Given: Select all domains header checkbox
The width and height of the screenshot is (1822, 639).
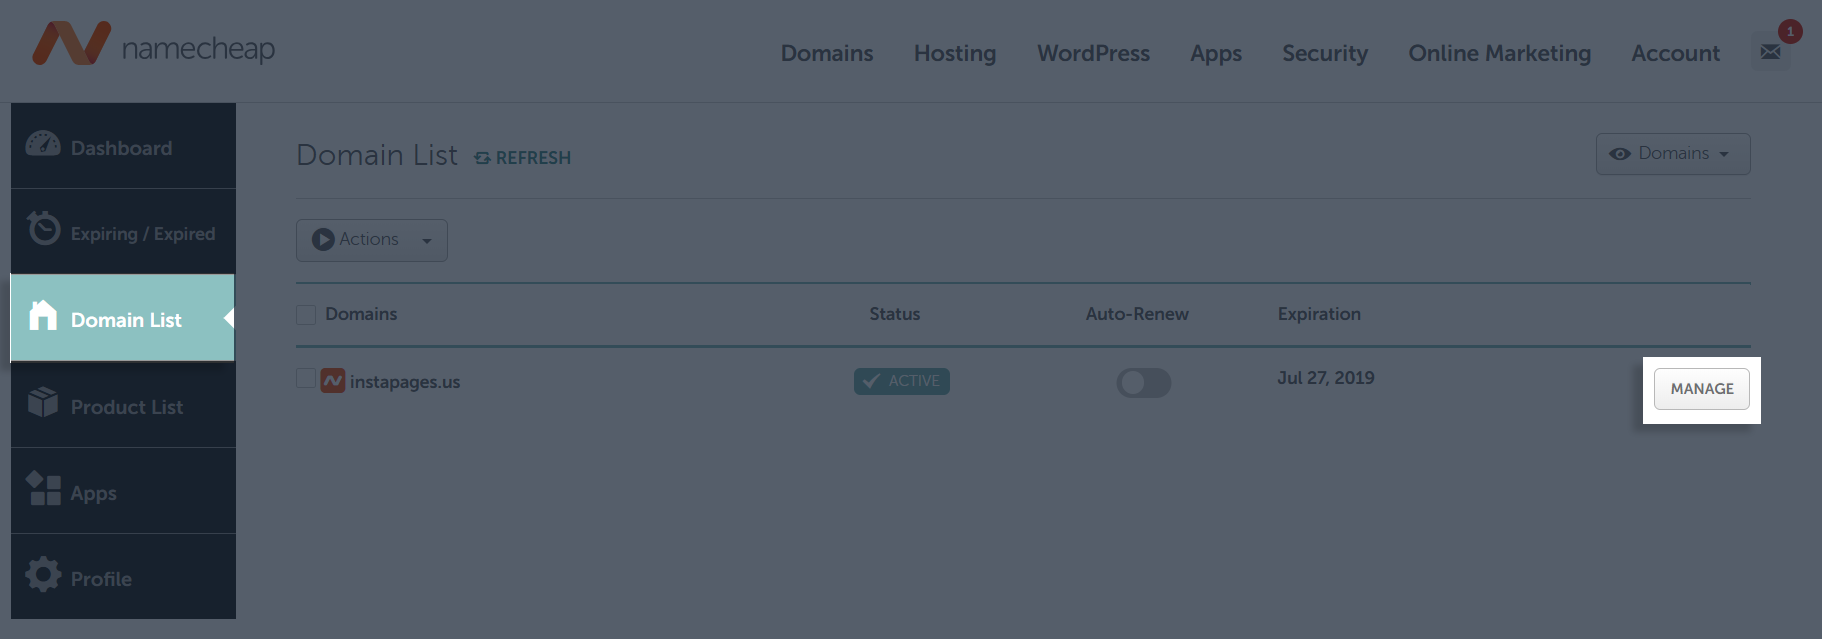Looking at the screenshot, I should coord(306,315).
